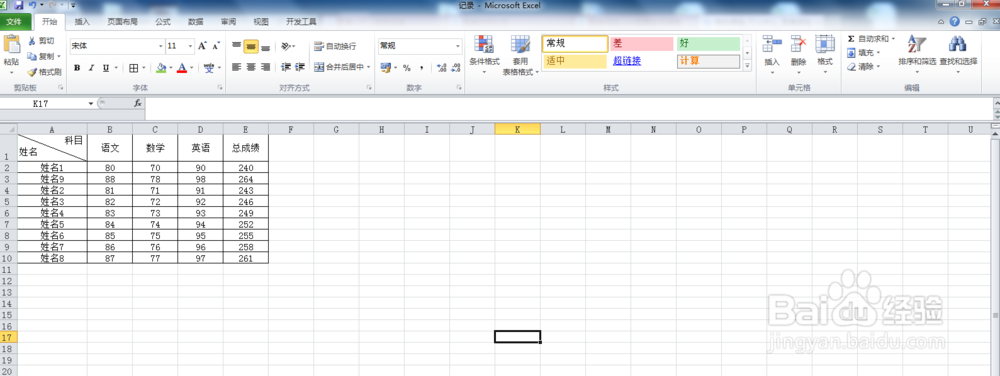Select the Format Painter (格式刷) brush
Image resolution: width=1000 pixels, height=376 pixels.
(32, 72)
